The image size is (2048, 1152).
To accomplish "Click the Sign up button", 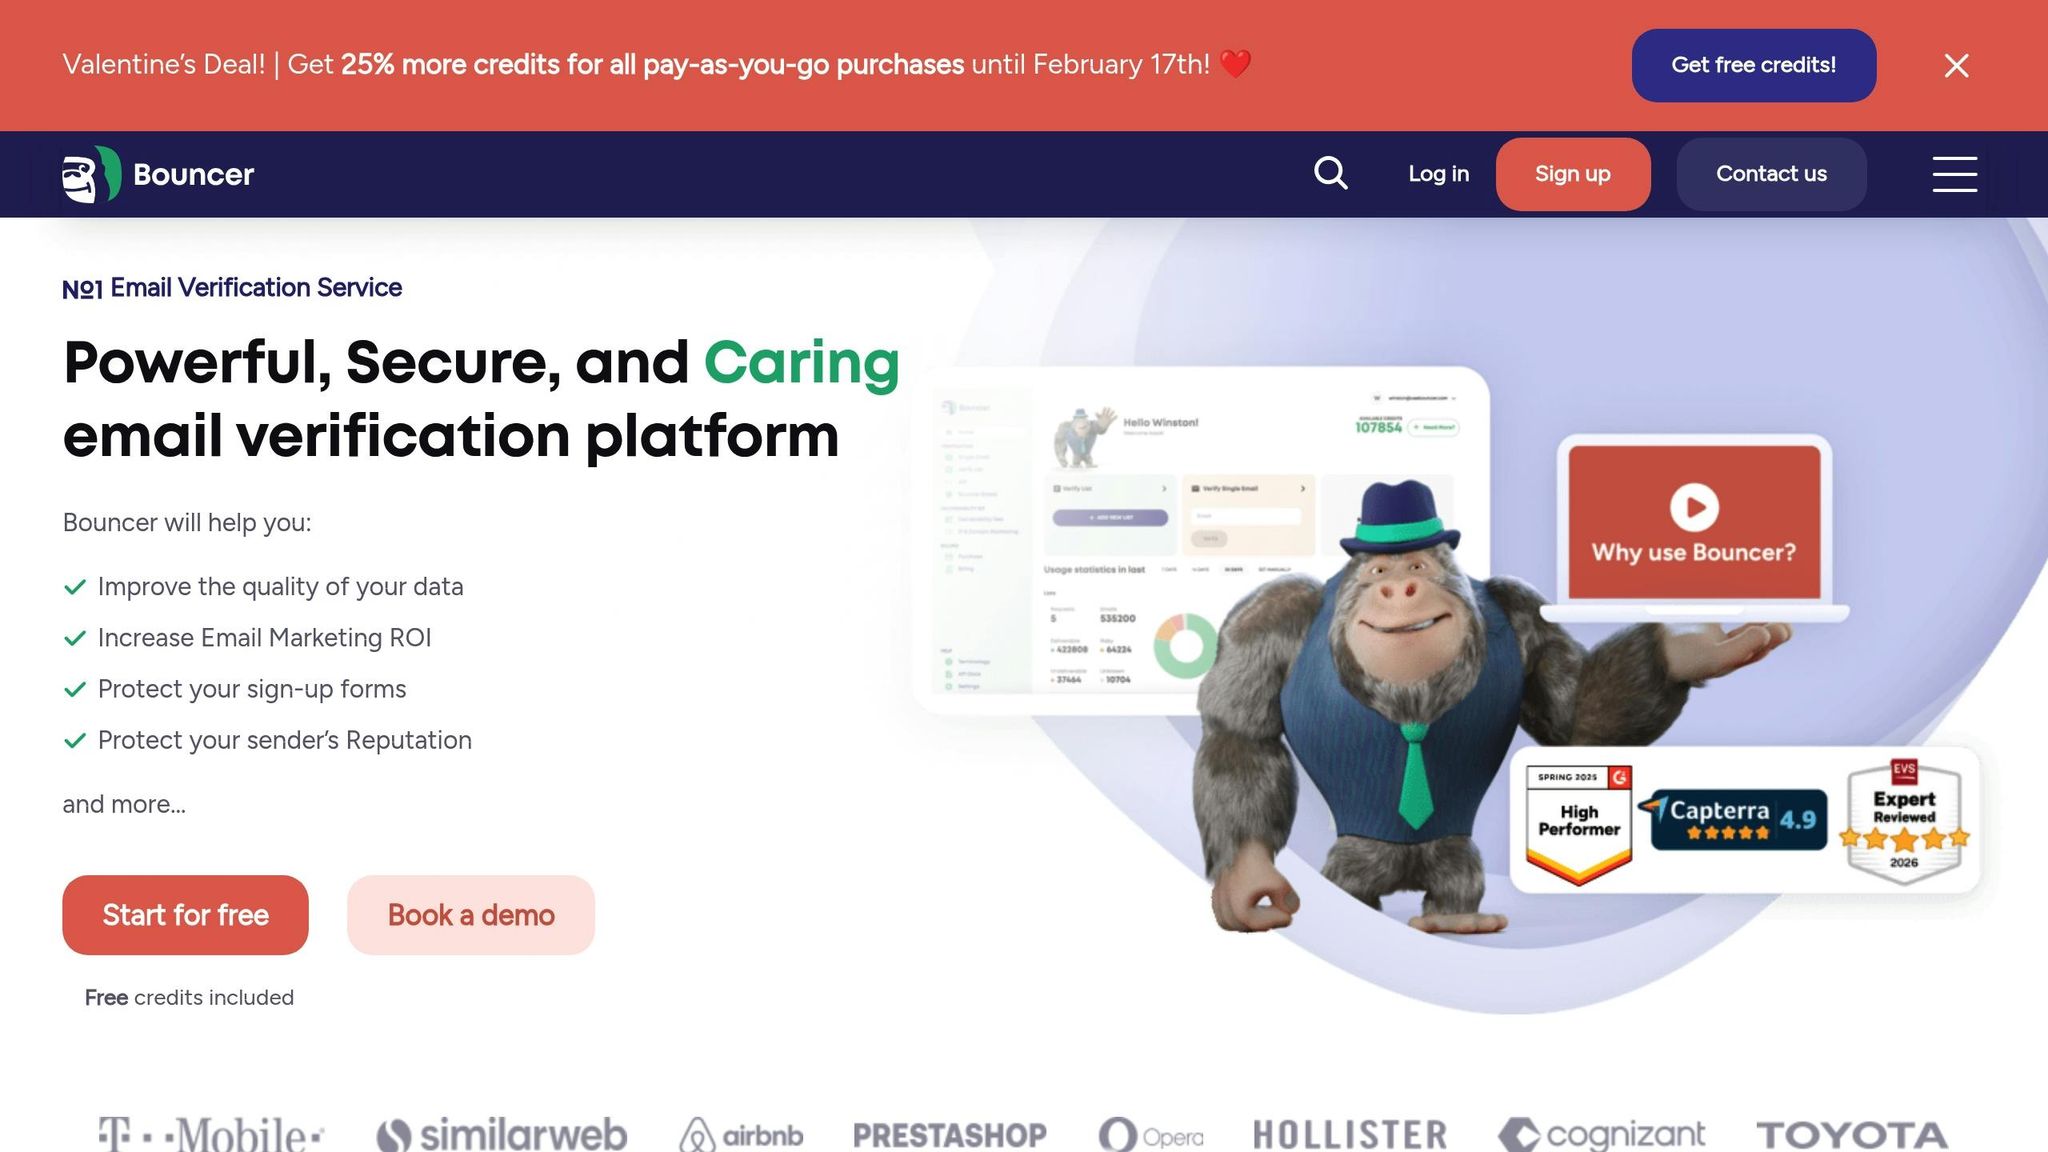I will (x=1573, y=174).
